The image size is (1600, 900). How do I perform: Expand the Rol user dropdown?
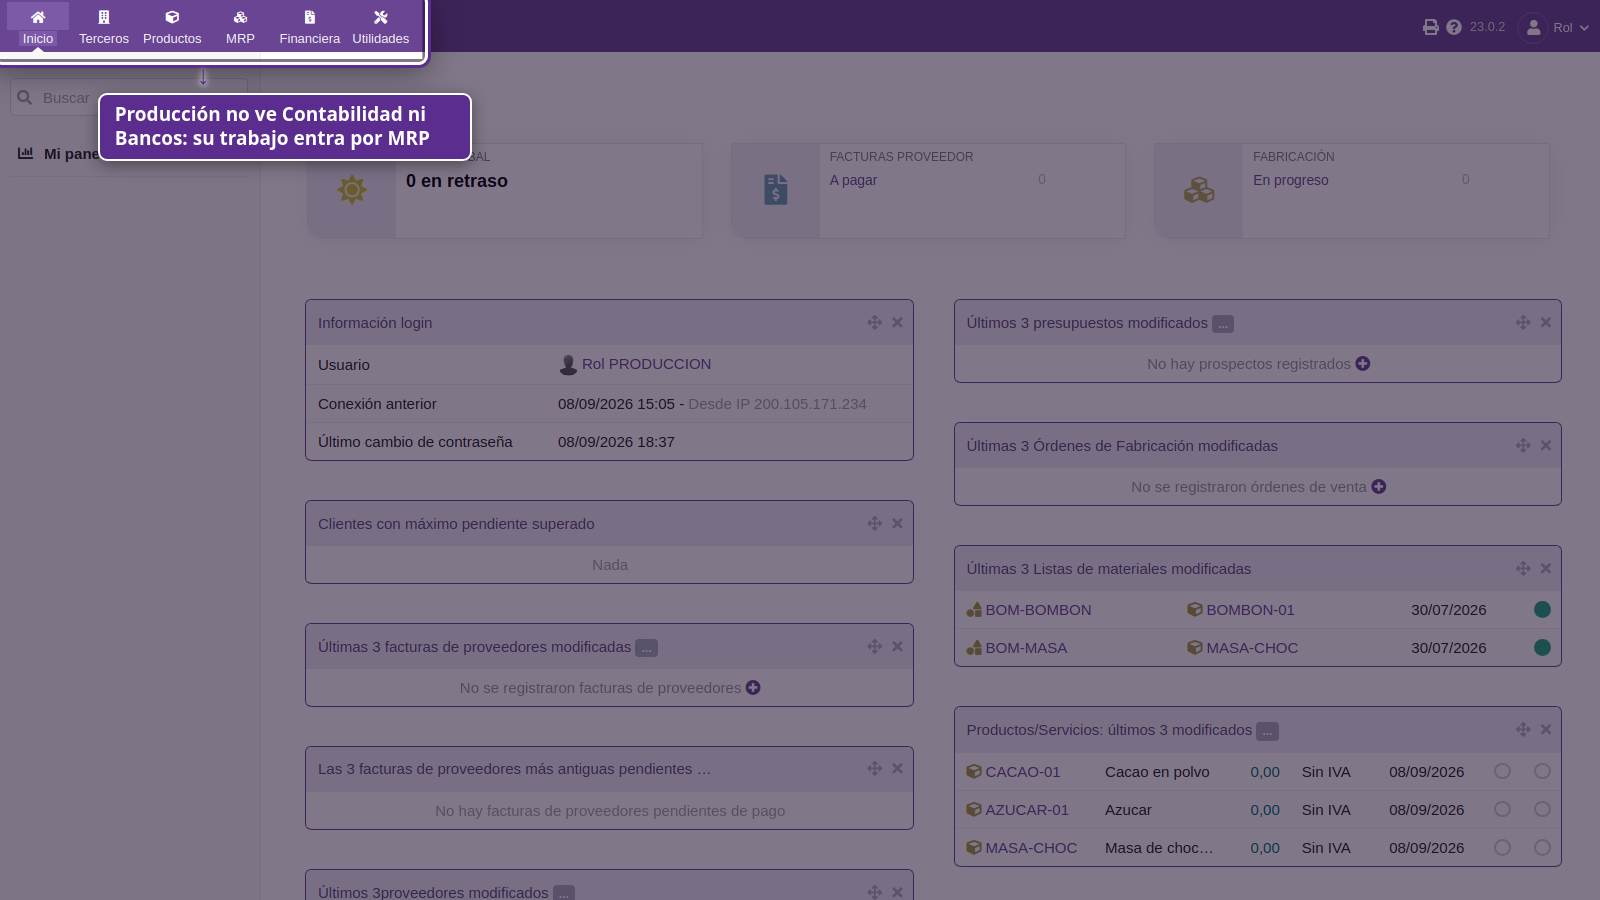tap(1571, 27)
